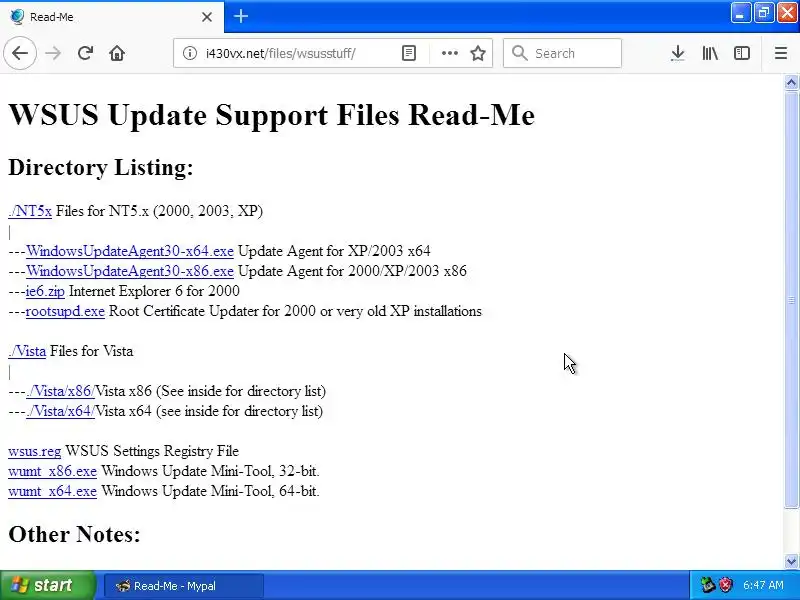Download the wsus.reg registry file
The image size is (800, 600).
[34, 451]
